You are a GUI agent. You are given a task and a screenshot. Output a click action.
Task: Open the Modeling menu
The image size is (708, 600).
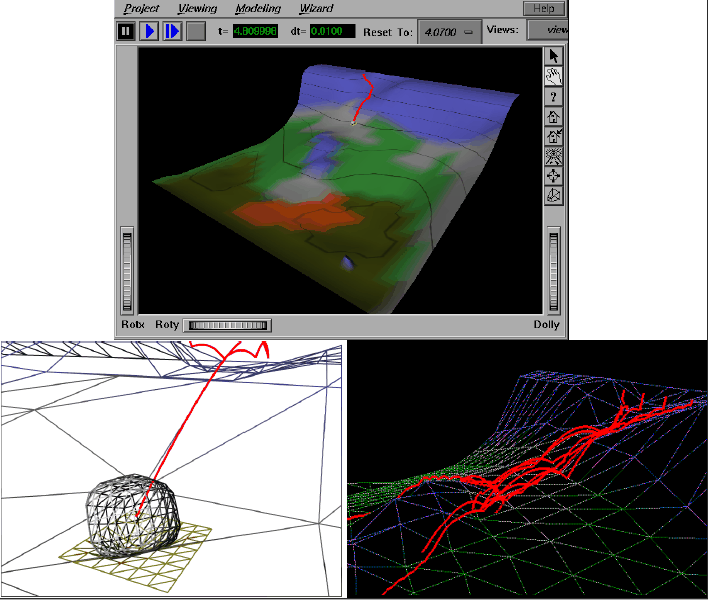[x=257, y=8]
